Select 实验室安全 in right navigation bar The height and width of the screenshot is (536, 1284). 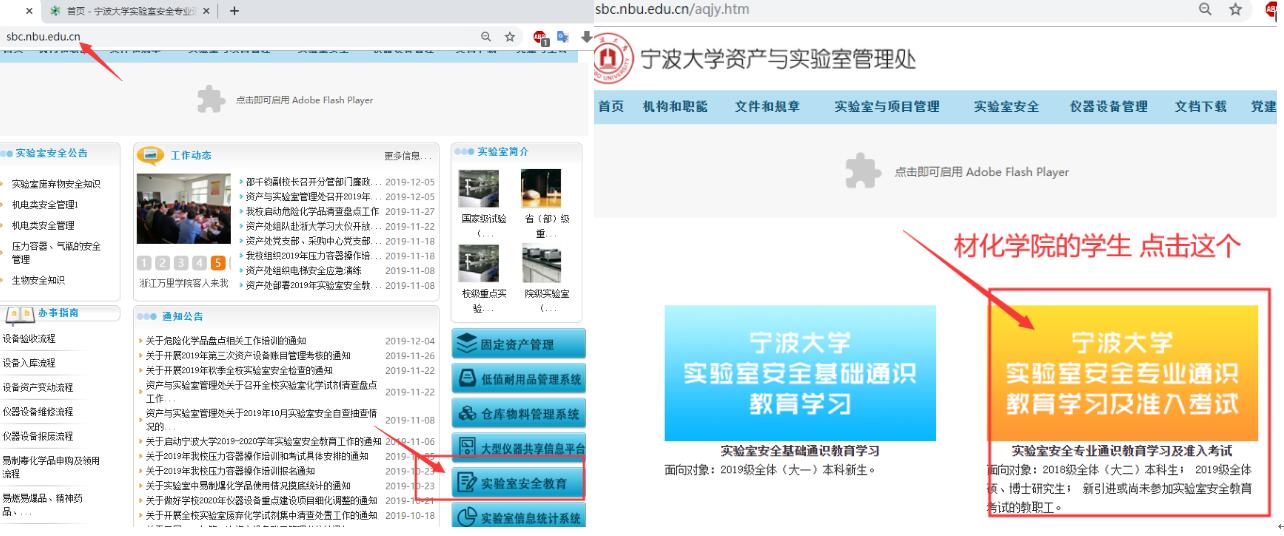pyautogui.click(x=1006, y=107)
